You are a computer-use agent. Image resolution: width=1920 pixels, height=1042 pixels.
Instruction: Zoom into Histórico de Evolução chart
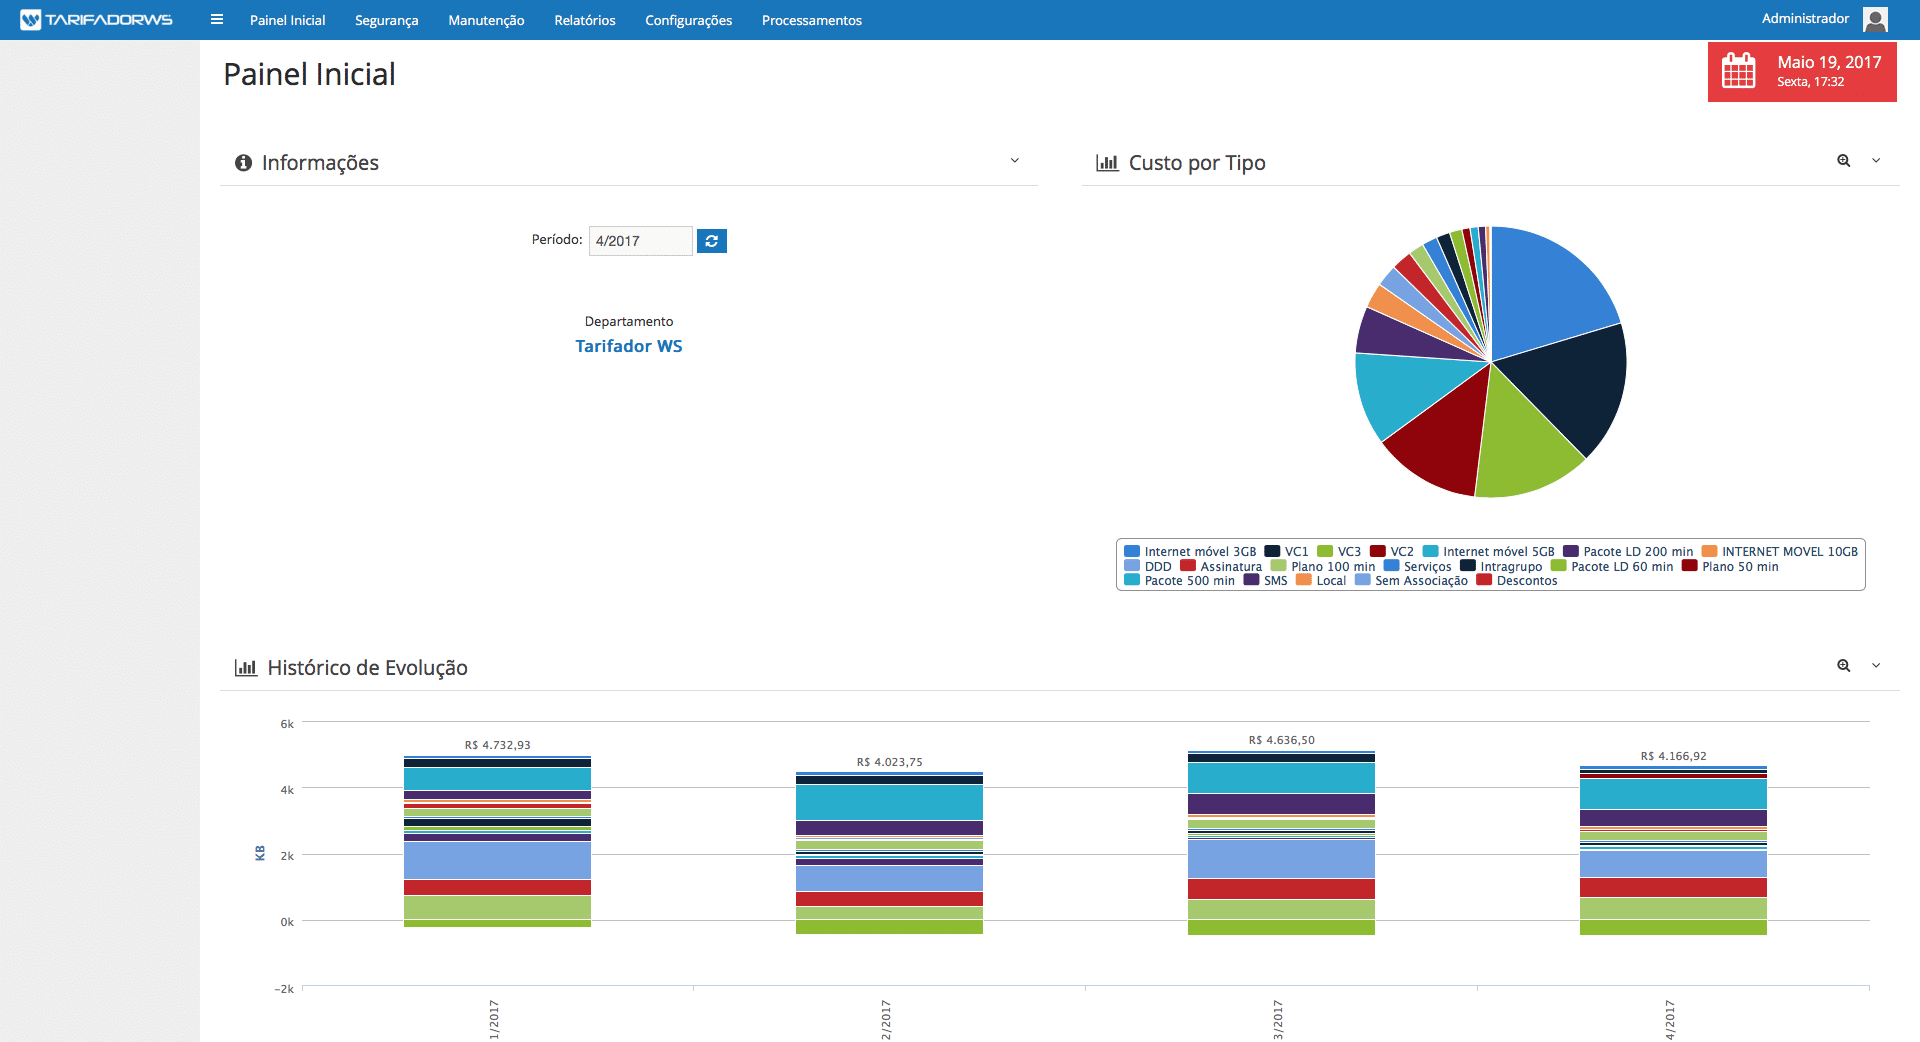click(x=1843, y=666)
